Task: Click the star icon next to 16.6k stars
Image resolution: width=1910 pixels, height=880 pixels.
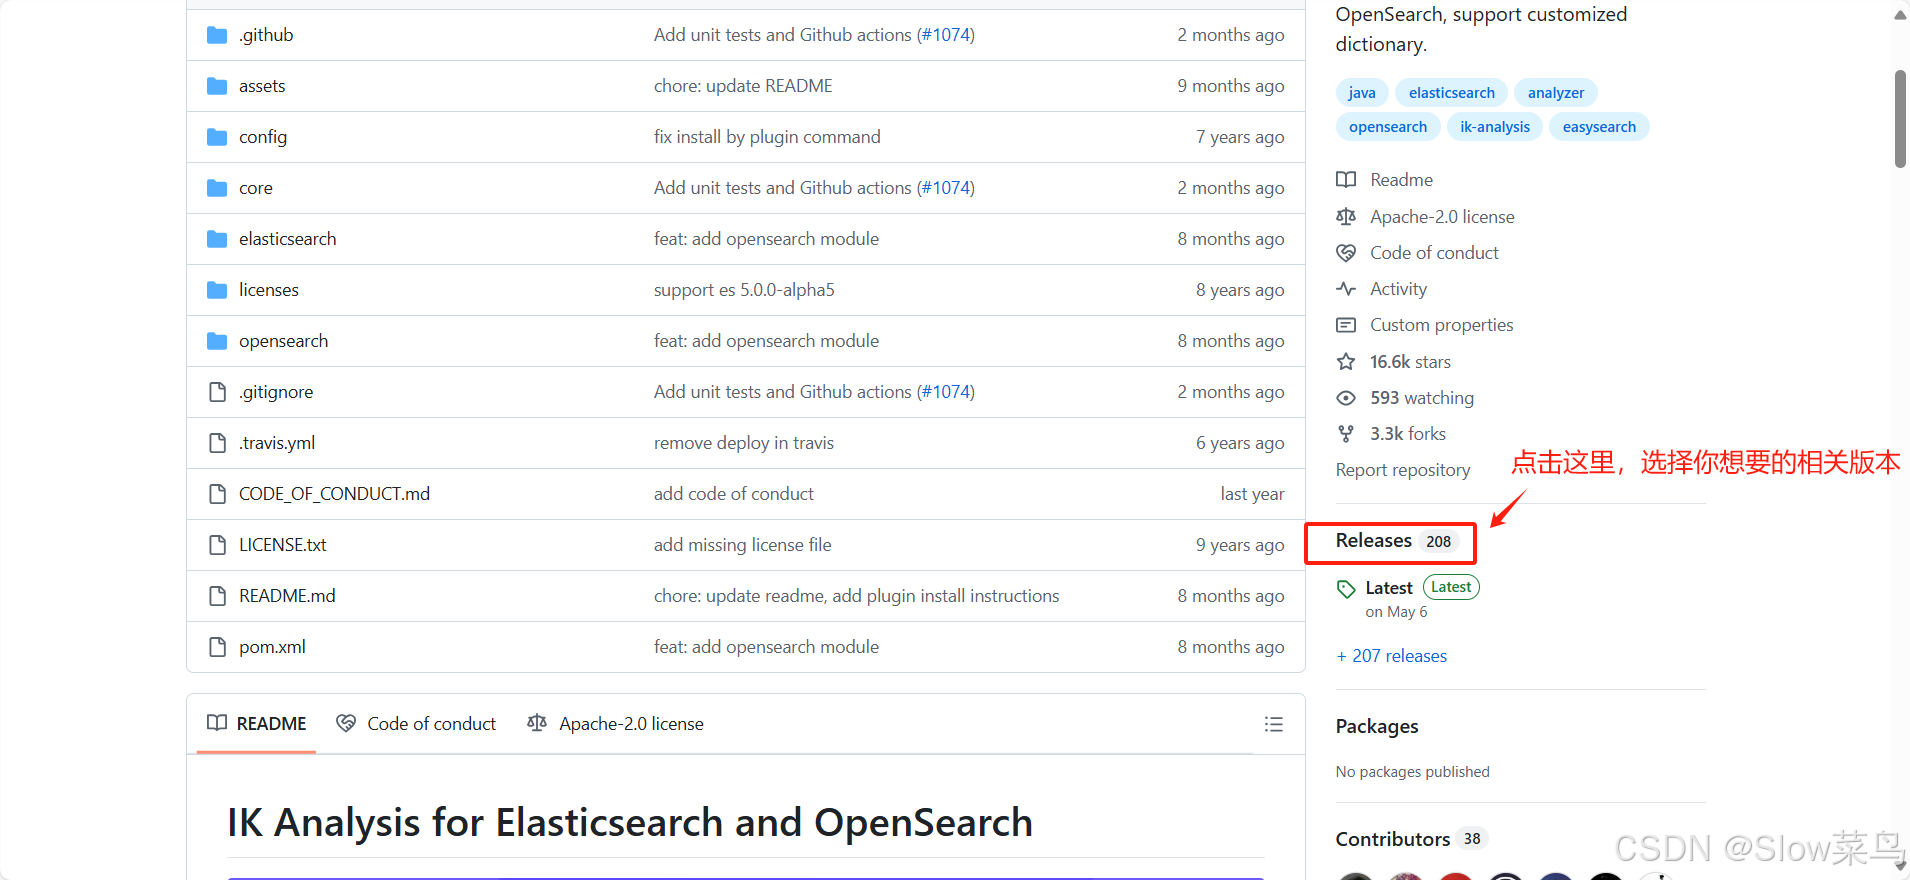Action: (x=1346, y=362)
